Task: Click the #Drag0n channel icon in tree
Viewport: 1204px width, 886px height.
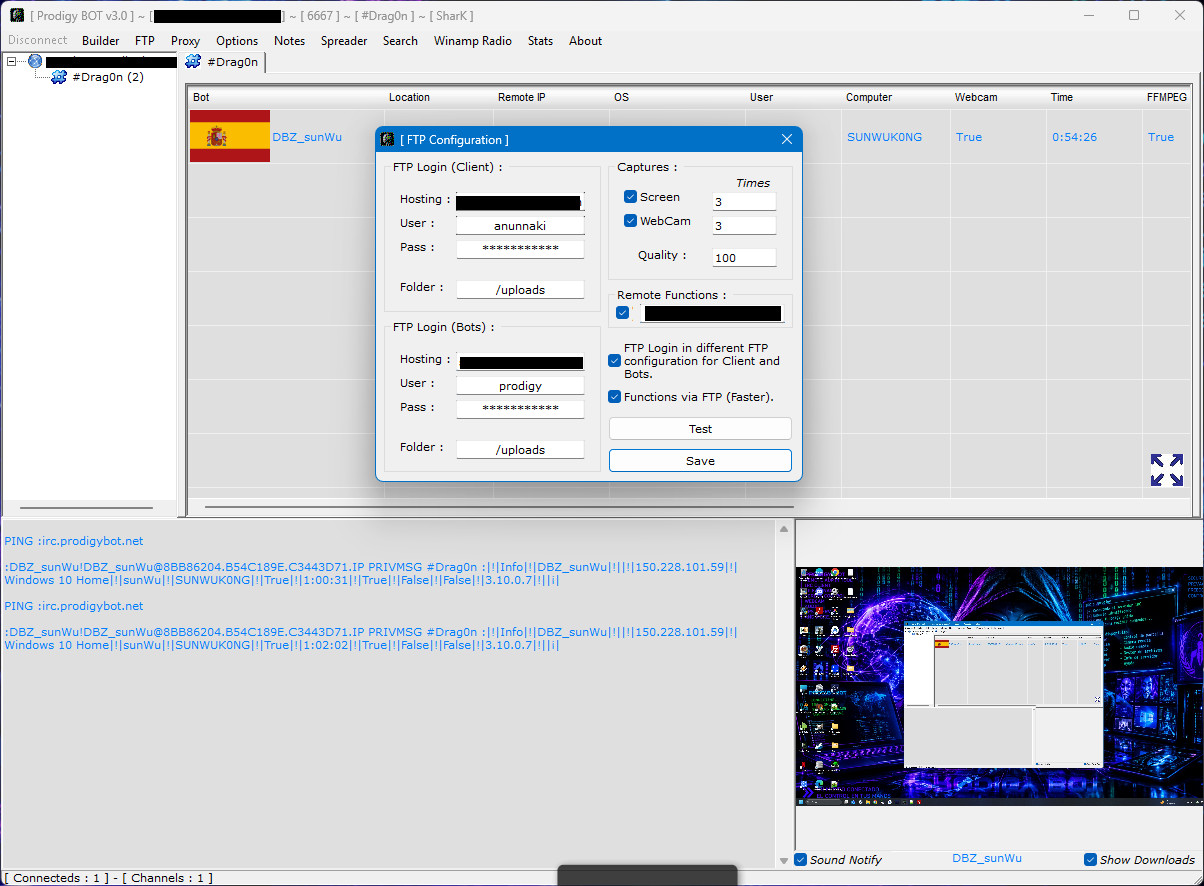Action: pyautogui.click(x=59, y=77)
